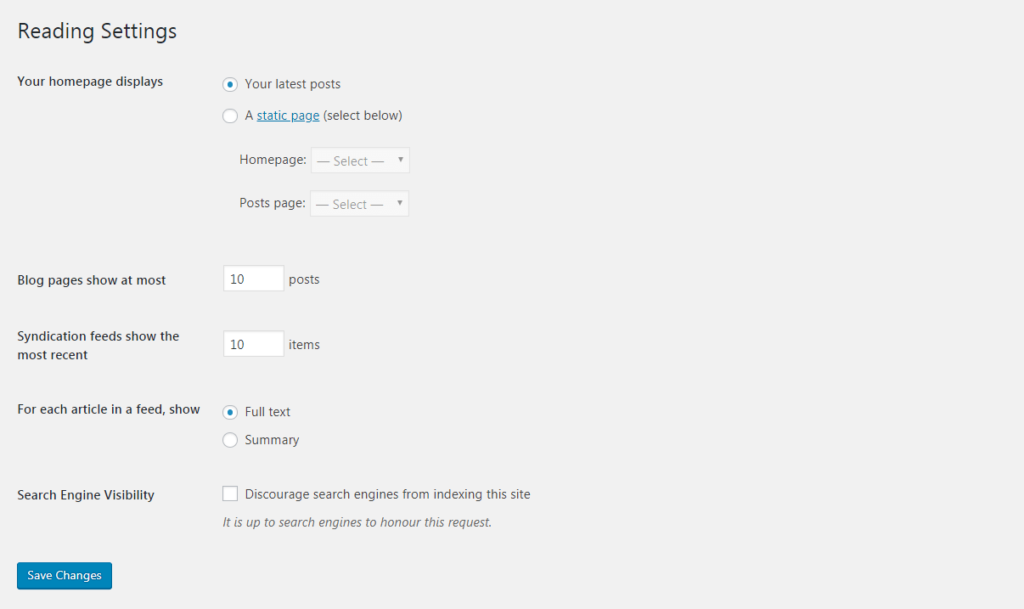
Task: Open the "static page" hyperlink
Action: click(288, 115)
